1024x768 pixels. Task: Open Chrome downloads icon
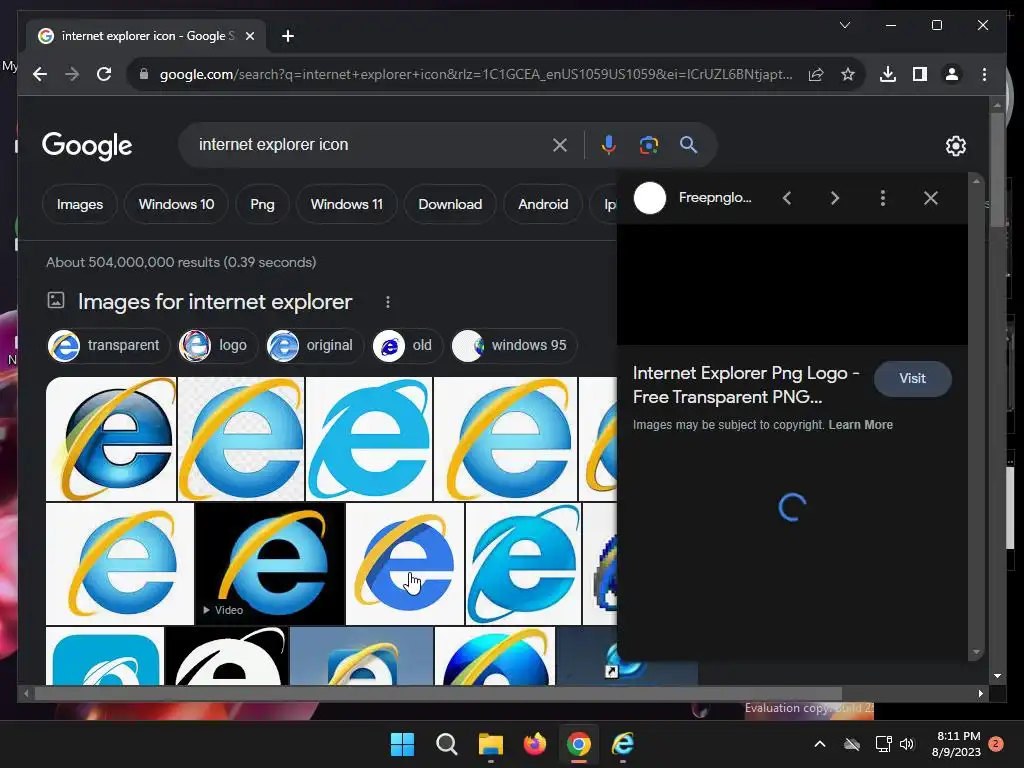pyautogui.click(x=888, y=74)
